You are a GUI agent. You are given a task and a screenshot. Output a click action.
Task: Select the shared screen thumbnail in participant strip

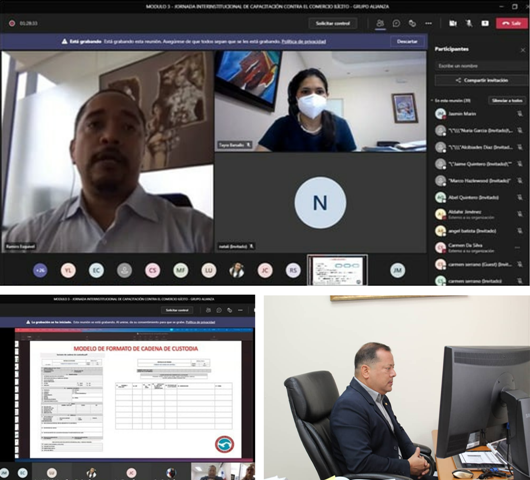337,270
